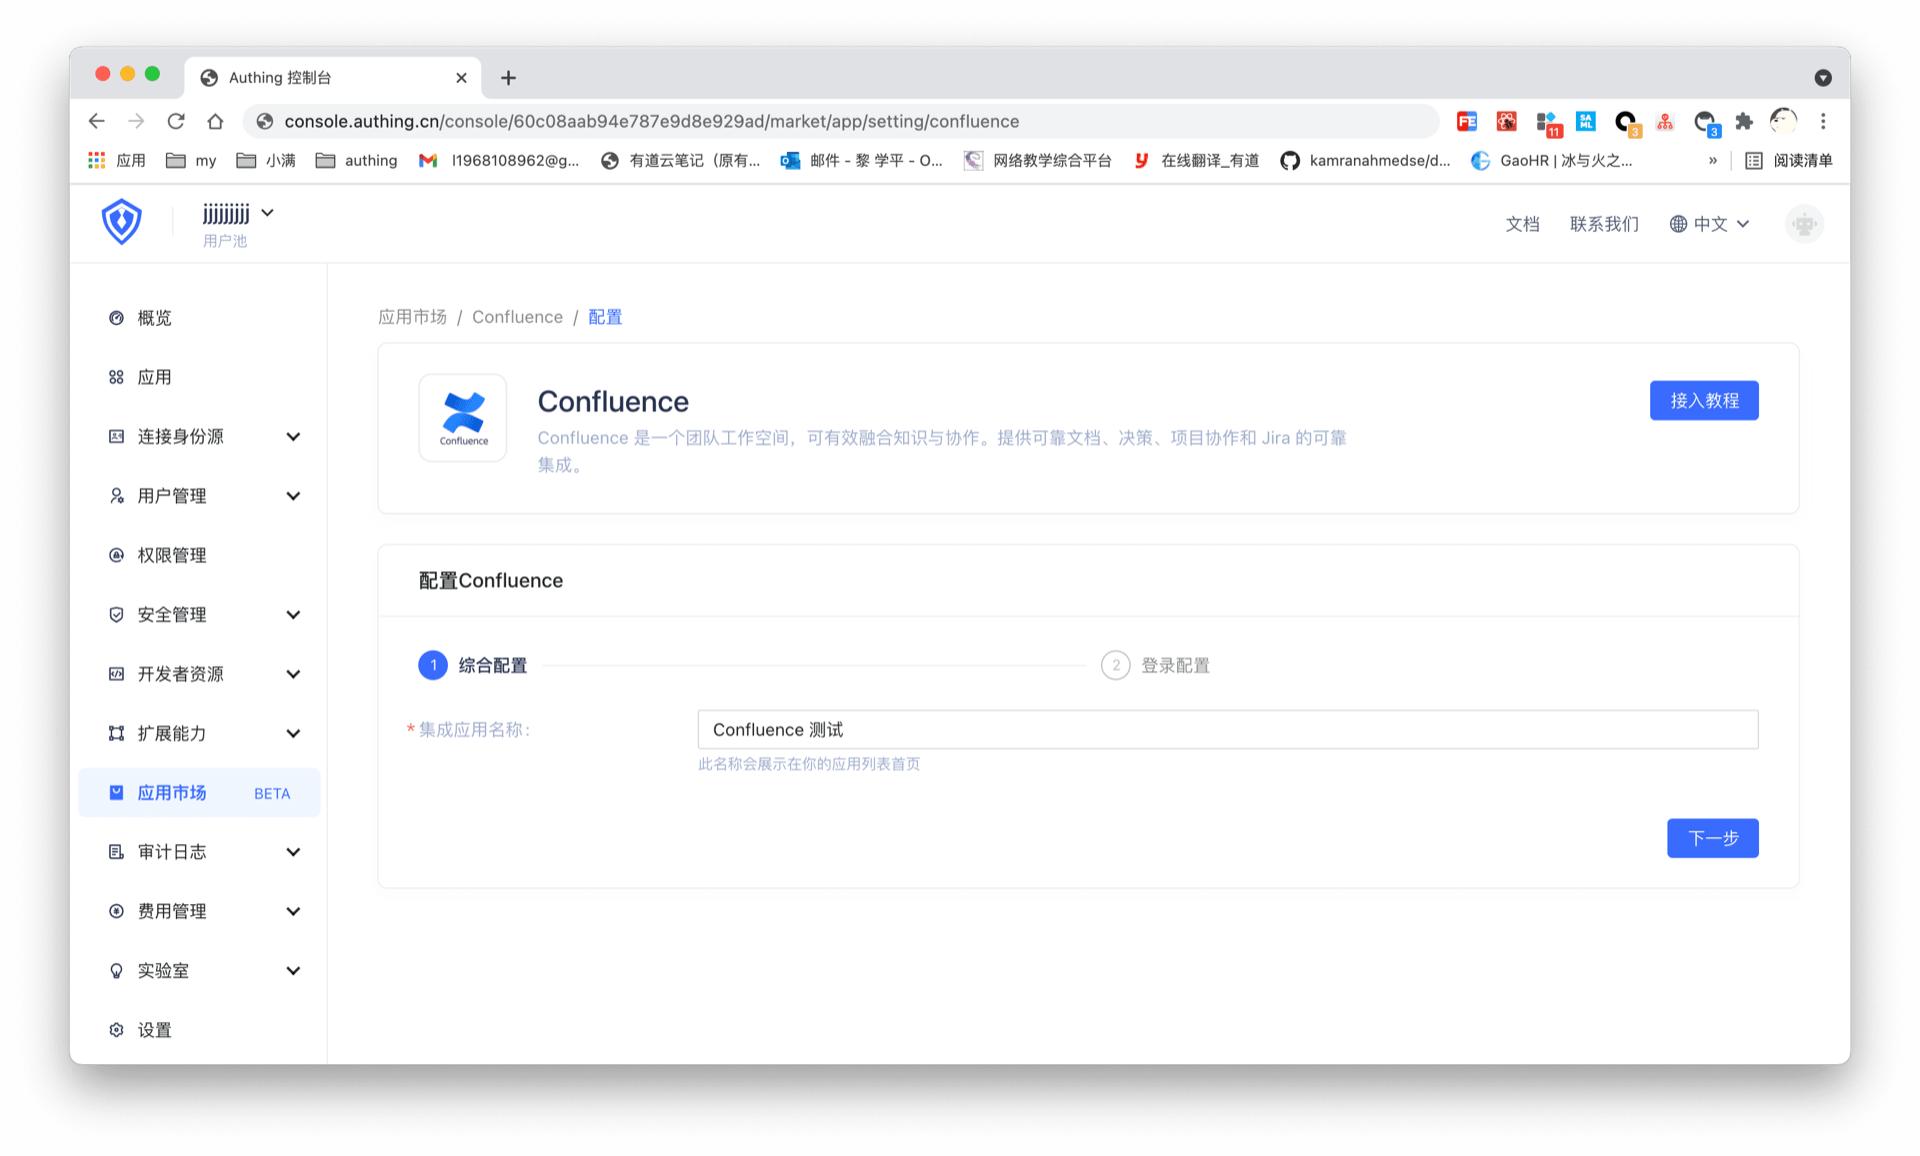Open the Chrome three-dot menu

pos(1823,121)
